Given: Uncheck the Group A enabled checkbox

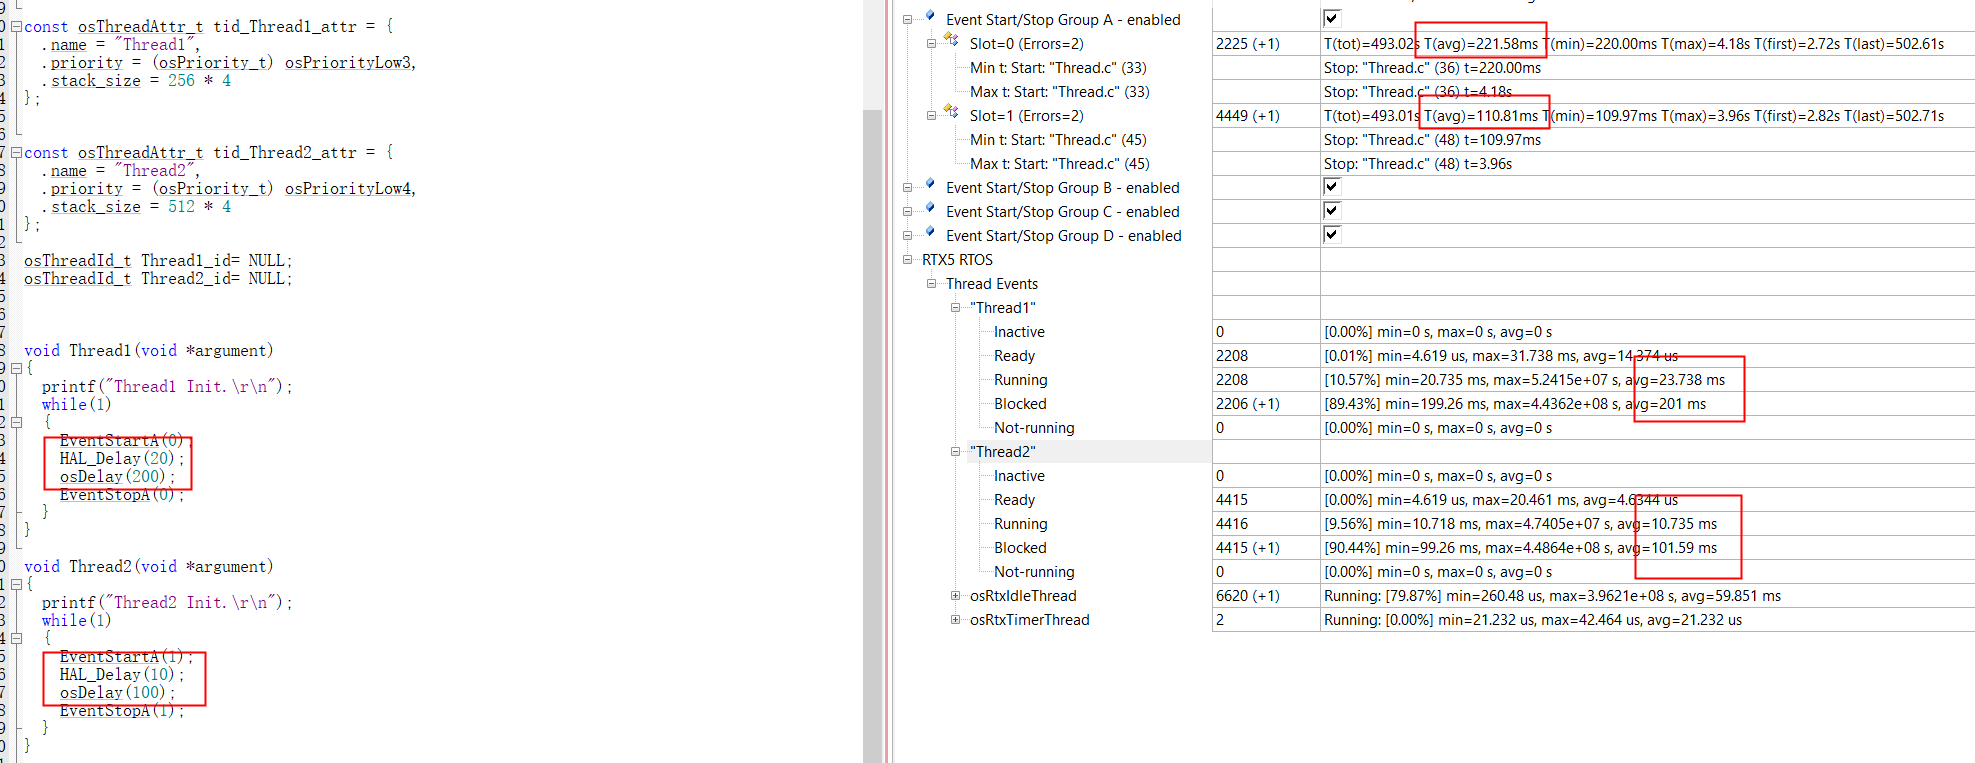Looking at the screenshot, I should tap(1331, 18).
